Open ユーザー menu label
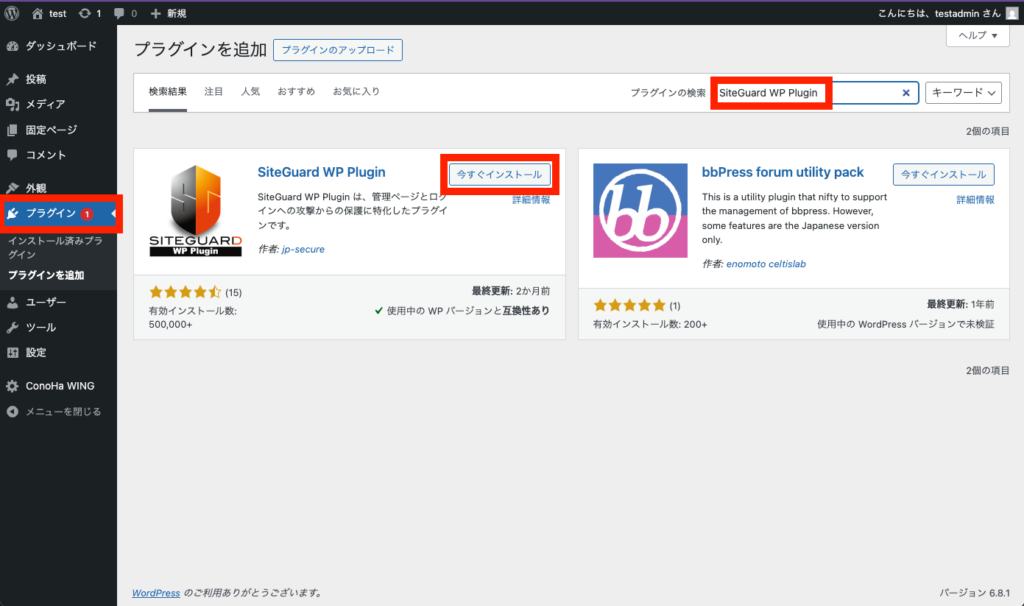Screen dimensions: 1024x606 click(46, 302)
